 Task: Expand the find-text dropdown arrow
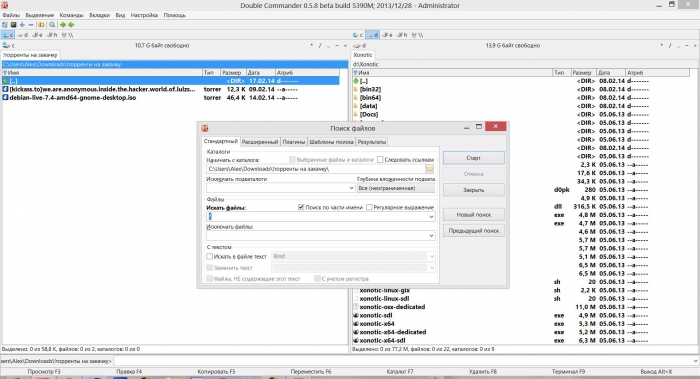click(x=431, y=257)
